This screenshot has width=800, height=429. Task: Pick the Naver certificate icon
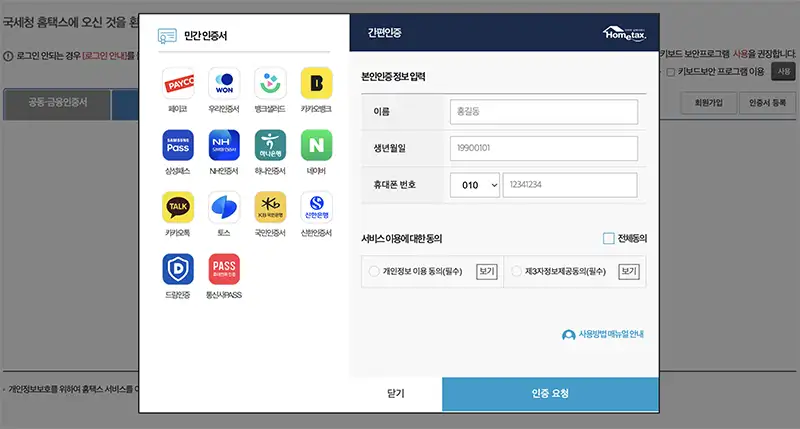pos(316,145)
